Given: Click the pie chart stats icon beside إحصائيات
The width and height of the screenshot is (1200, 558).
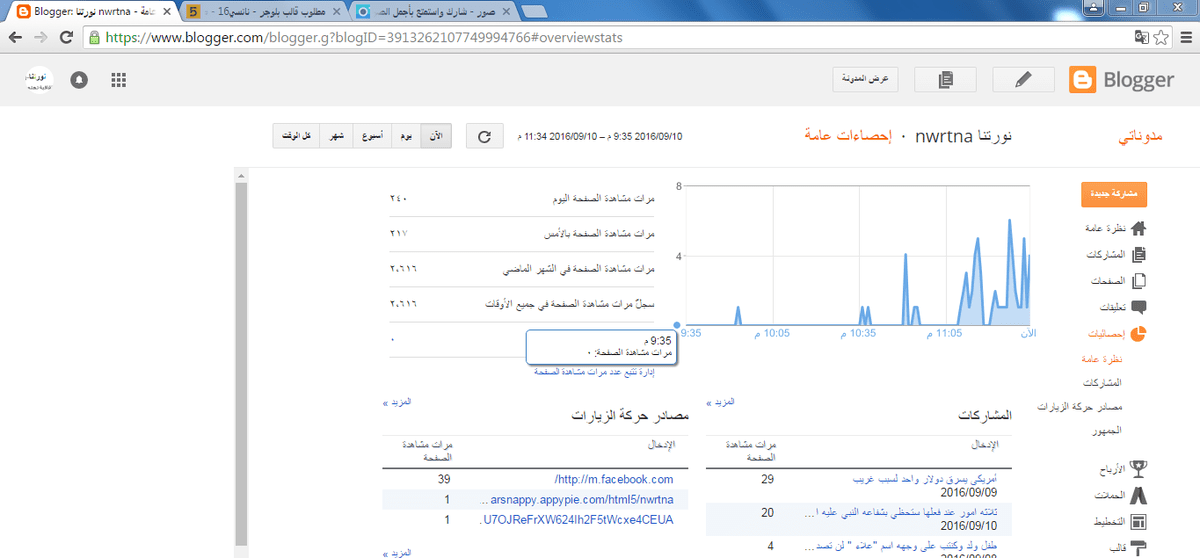Looking at the screenshot, I should (1138, 334).
